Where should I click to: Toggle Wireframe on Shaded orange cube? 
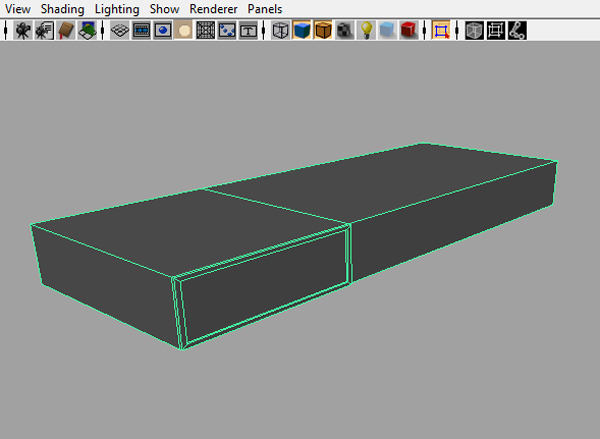(x=323, y=30)
